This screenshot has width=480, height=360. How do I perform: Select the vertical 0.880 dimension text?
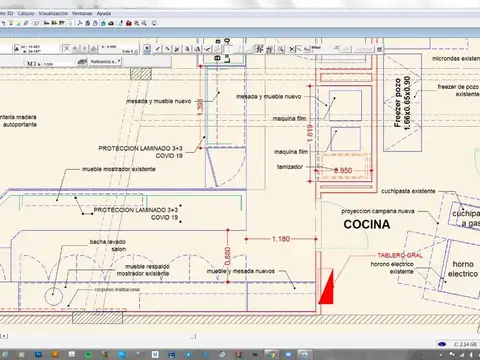point(228,256)
